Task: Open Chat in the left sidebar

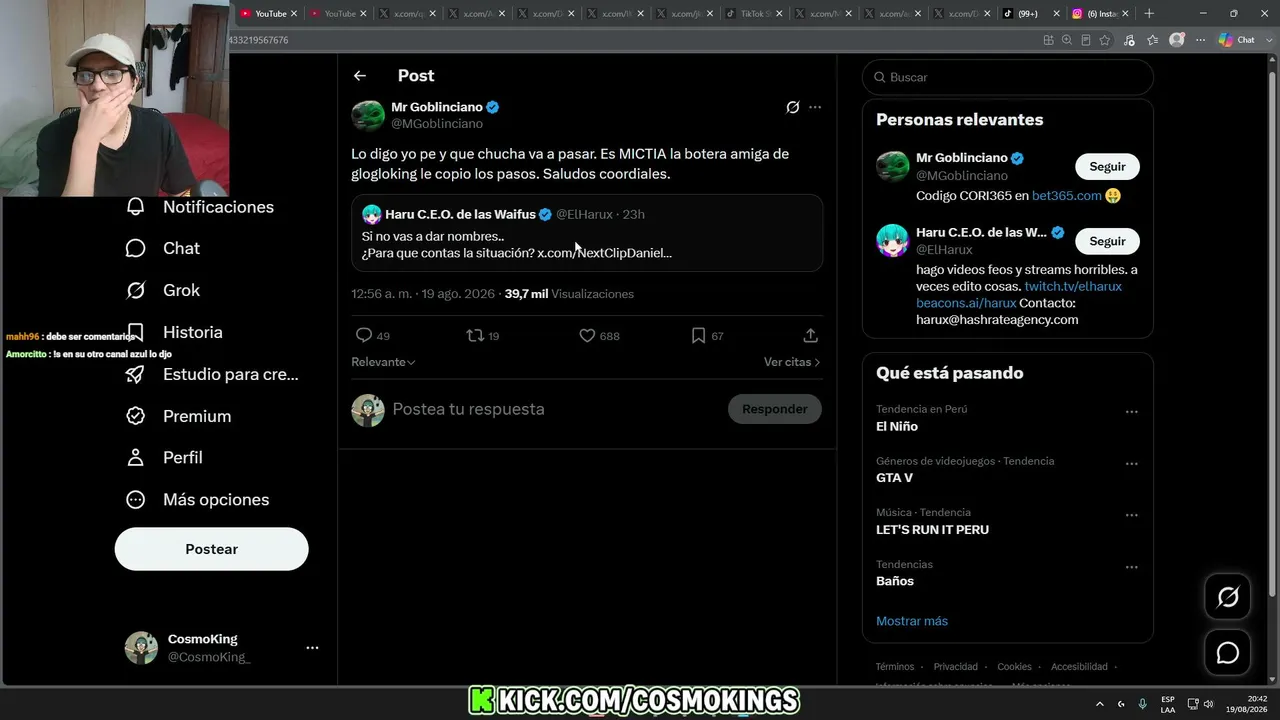Action: click(163, 248)
